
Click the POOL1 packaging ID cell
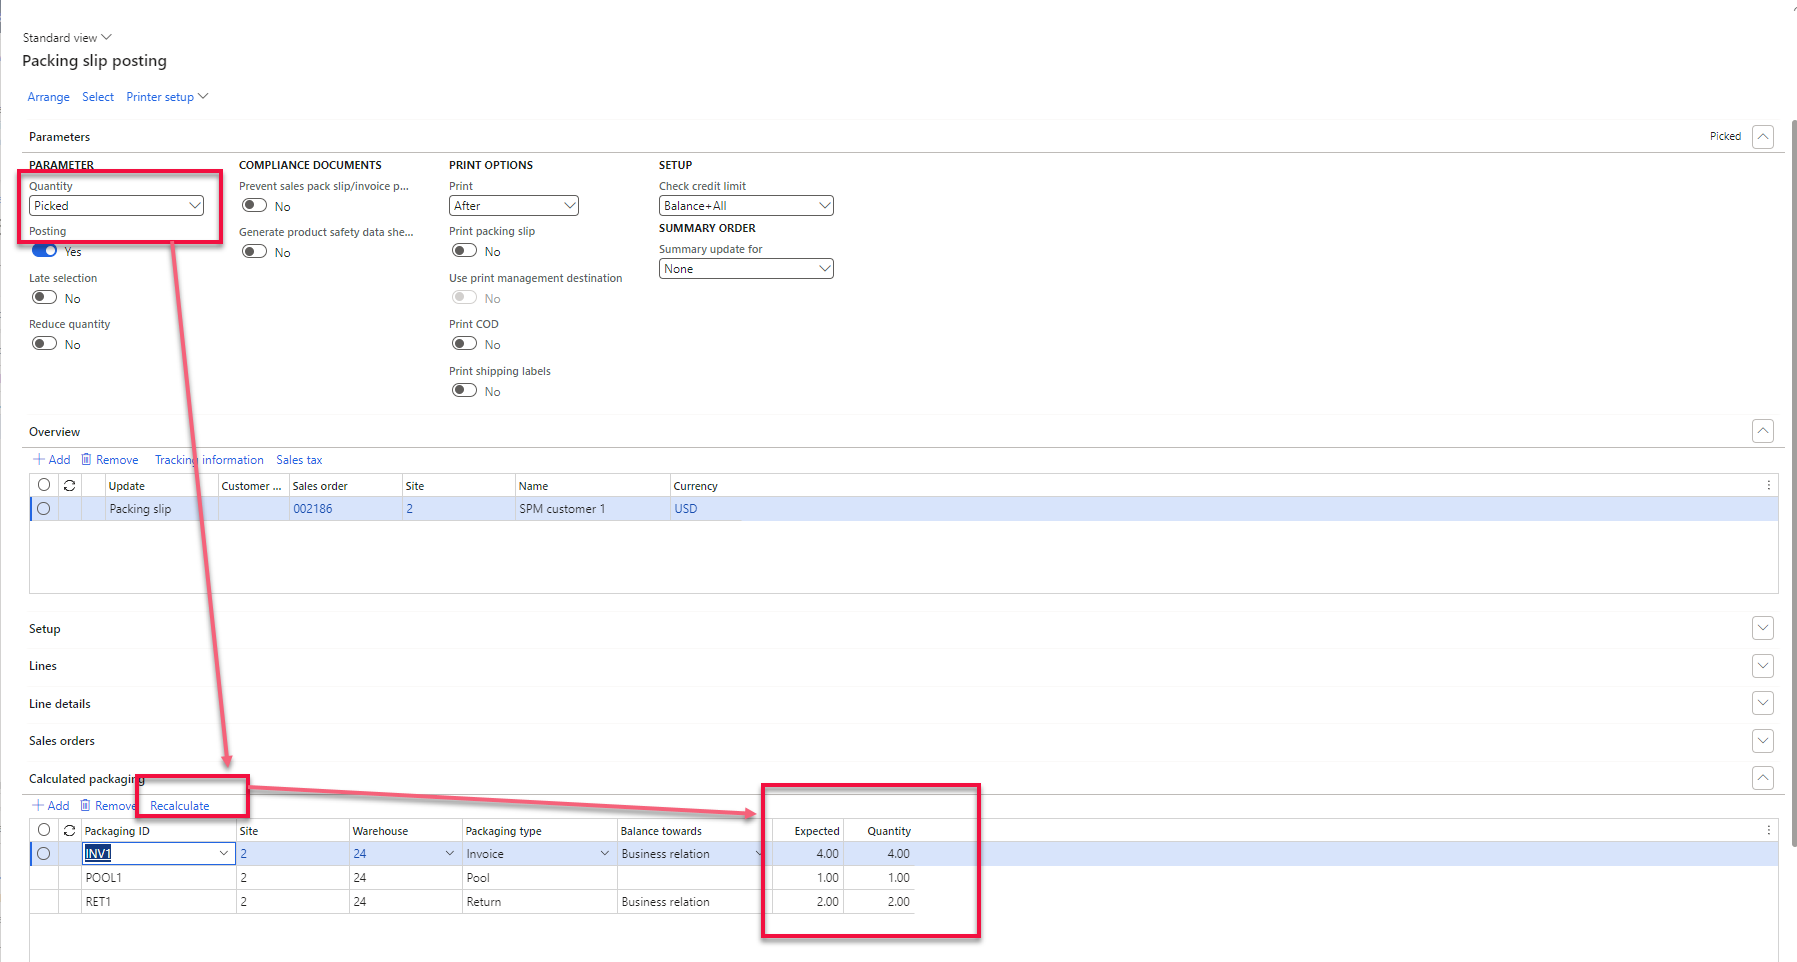click(159, 878)
